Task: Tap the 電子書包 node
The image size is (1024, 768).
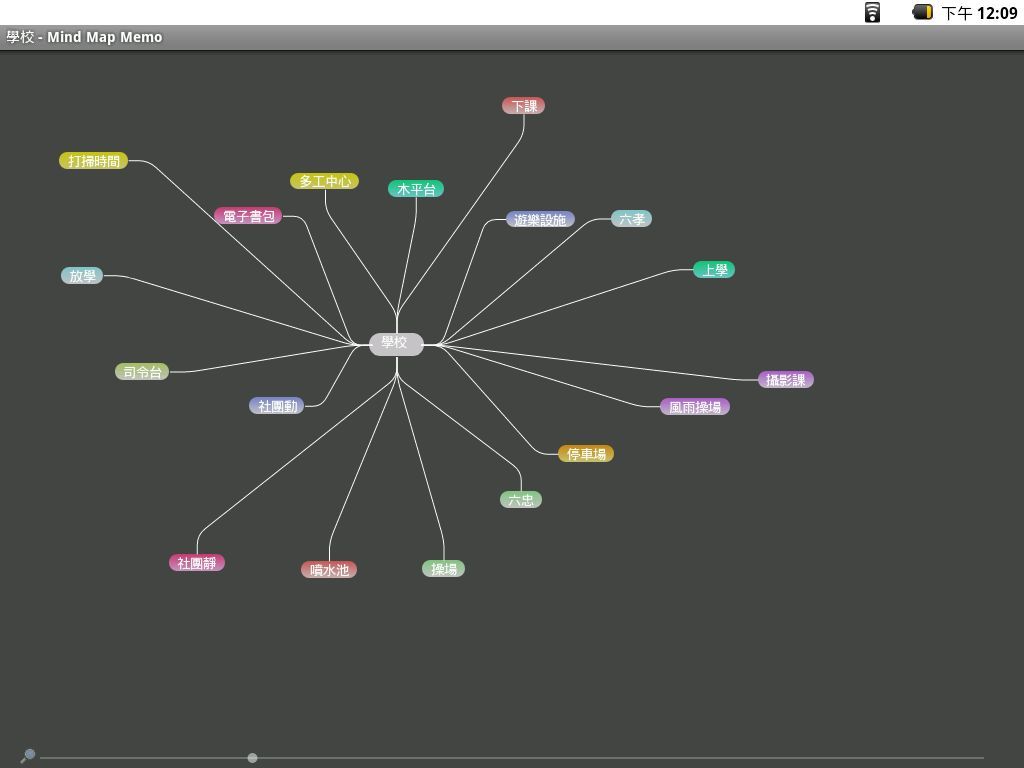Action: pyautogui.click(x=248, y=216)
